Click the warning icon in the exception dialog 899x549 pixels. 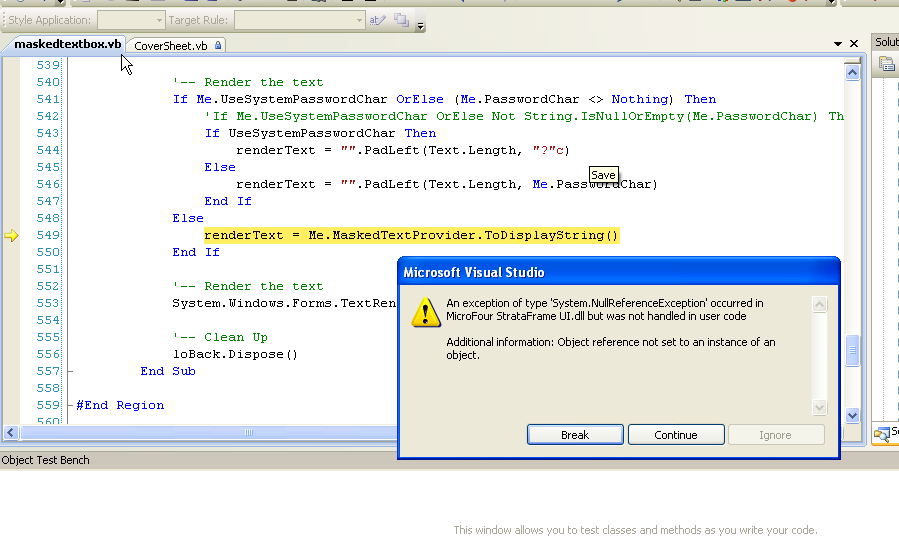tap(427, 312)
